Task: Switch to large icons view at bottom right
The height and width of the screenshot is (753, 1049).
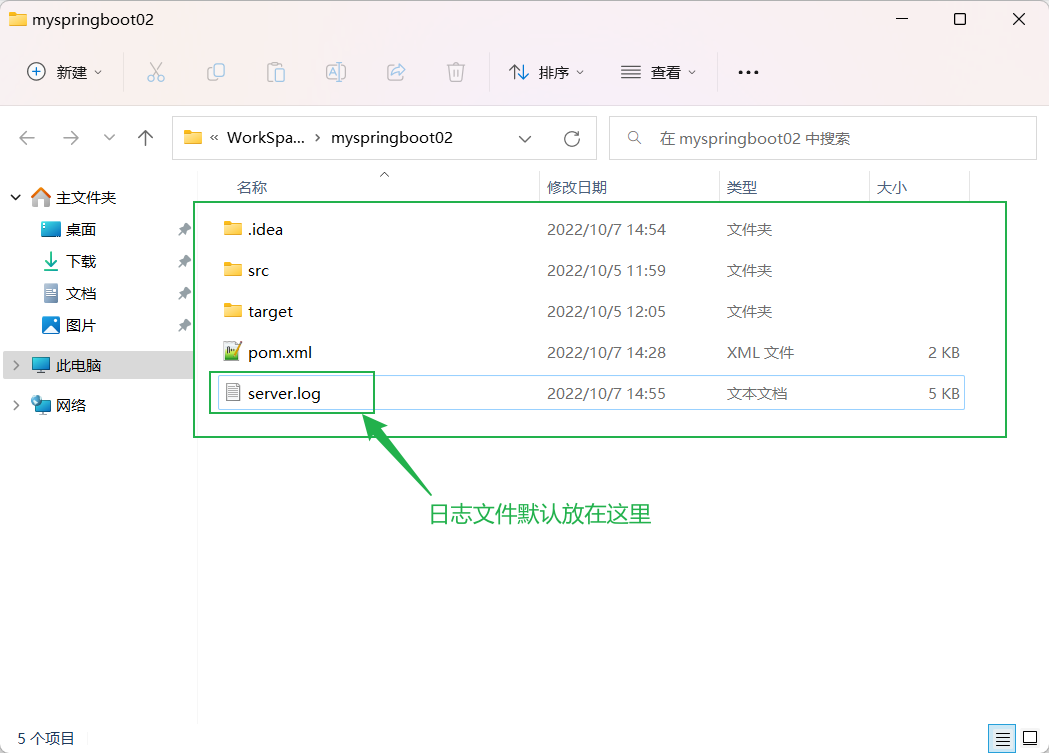Action: click(x=1030, y=738)
